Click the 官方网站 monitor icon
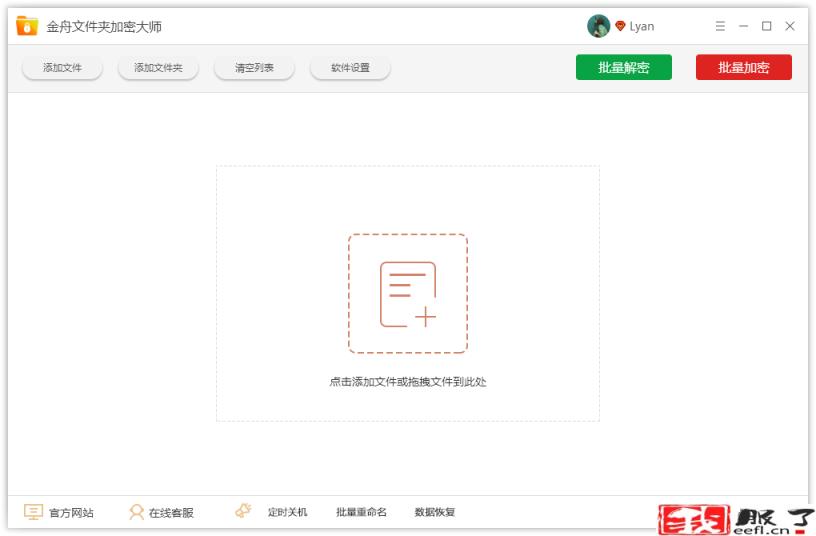The width and height of the screenshot is (816, 536). (33, 512)
